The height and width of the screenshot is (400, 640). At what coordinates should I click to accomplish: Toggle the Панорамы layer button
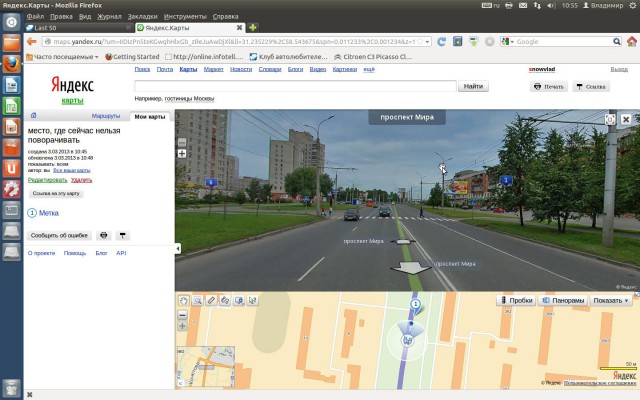[563, 300]
